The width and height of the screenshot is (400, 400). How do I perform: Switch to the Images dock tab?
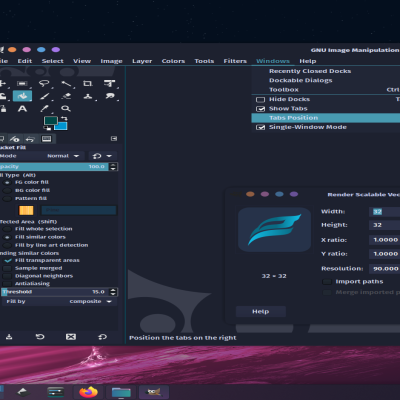[x=46, y=139]
